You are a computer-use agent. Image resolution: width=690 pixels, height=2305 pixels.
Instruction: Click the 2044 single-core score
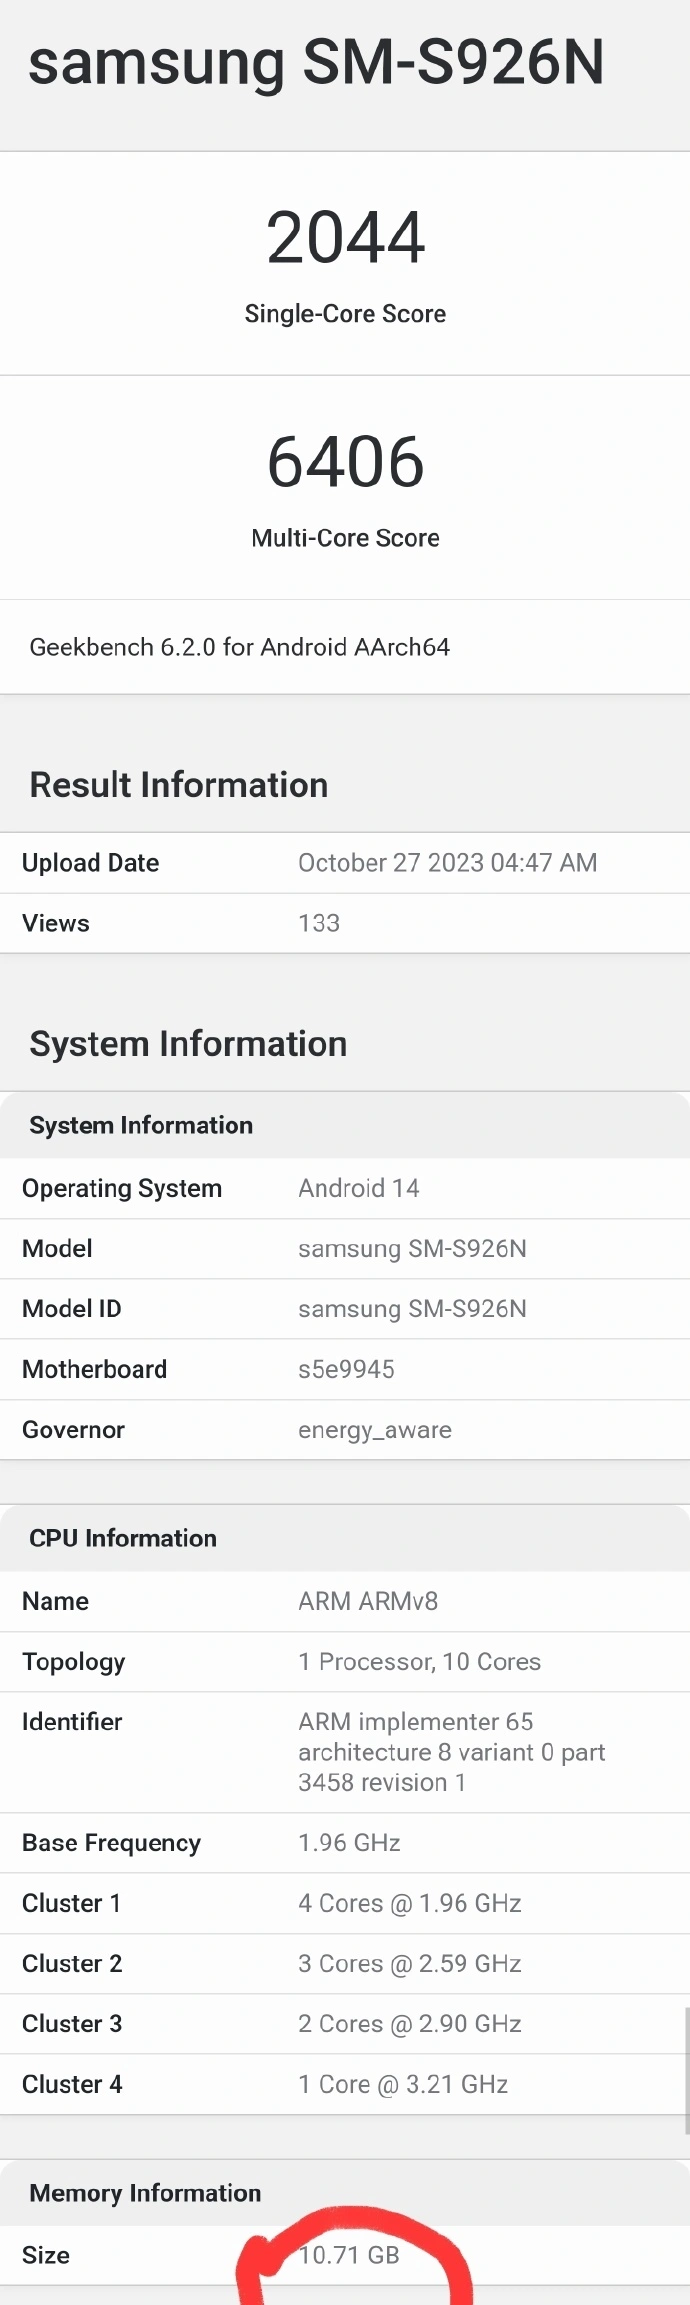pos(345,238)
